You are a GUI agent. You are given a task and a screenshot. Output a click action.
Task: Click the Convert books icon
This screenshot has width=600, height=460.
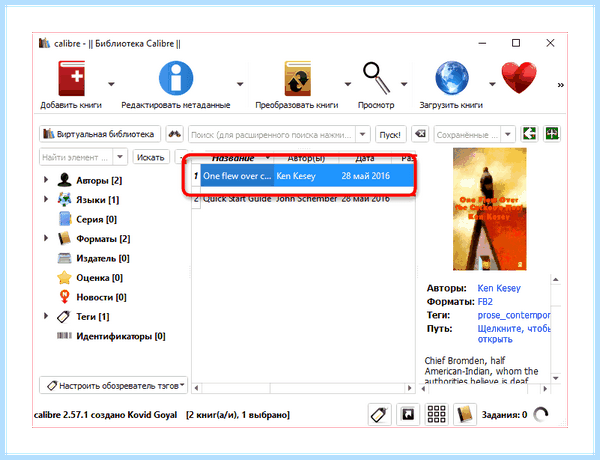[297, 78]
